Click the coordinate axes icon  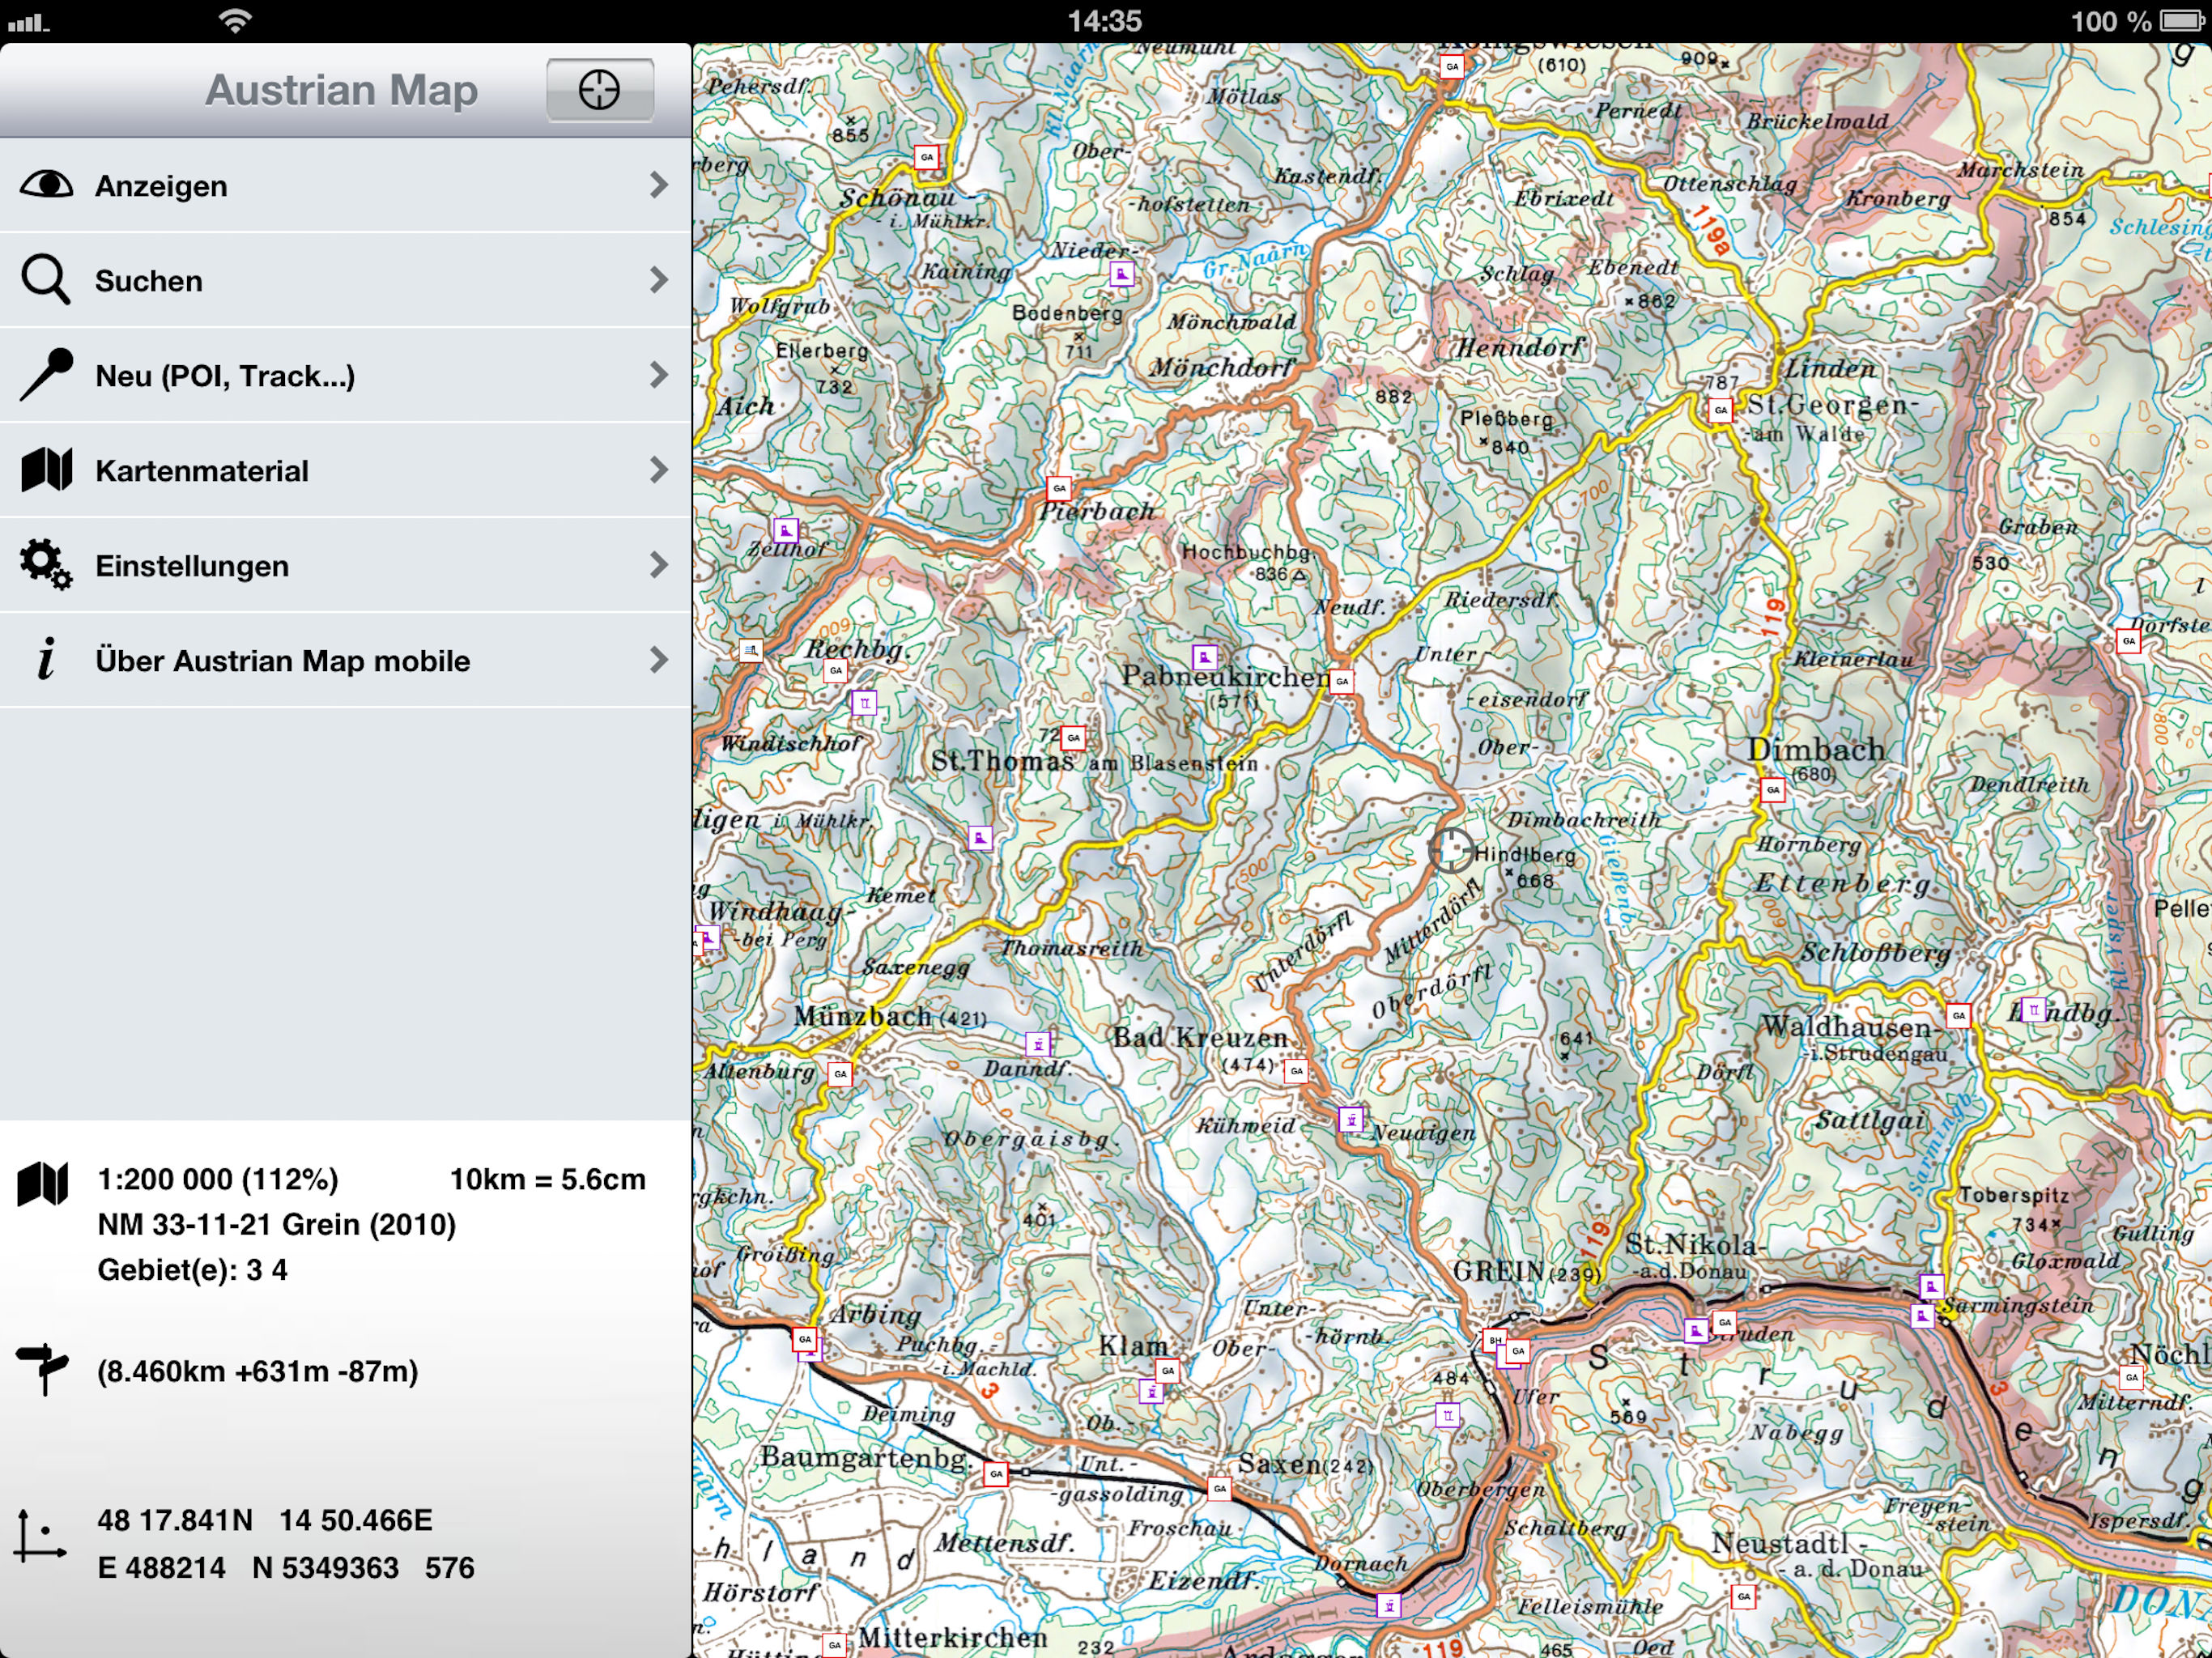pyautogui.click(x=40, y=1537)
